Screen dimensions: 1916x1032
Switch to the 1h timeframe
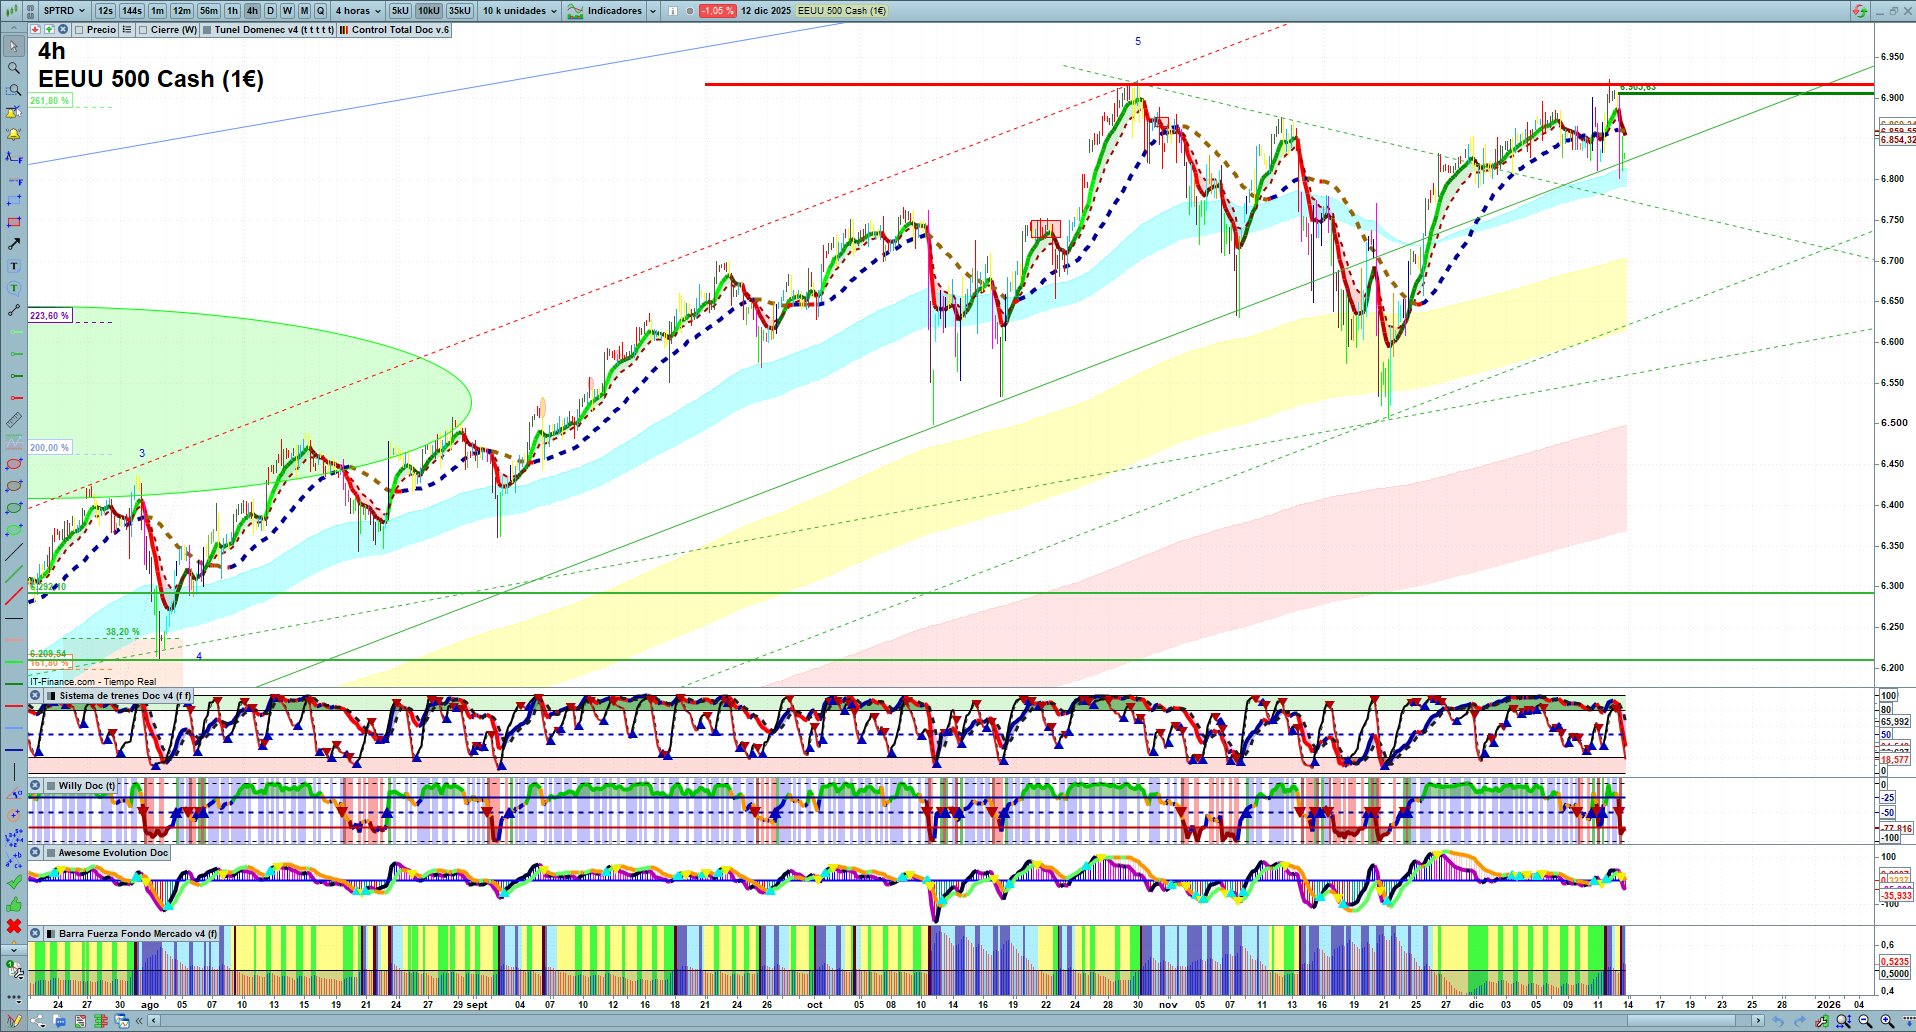[x=232, y=11]
